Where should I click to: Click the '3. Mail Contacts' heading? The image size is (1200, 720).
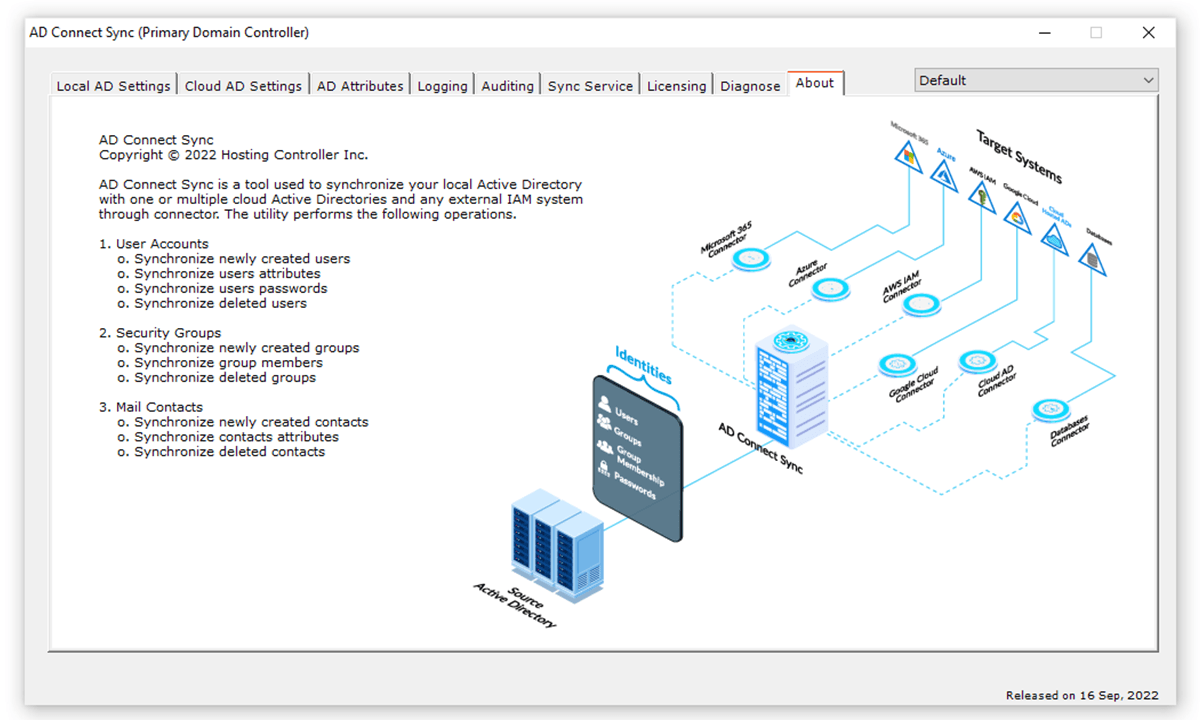(150, 407)
